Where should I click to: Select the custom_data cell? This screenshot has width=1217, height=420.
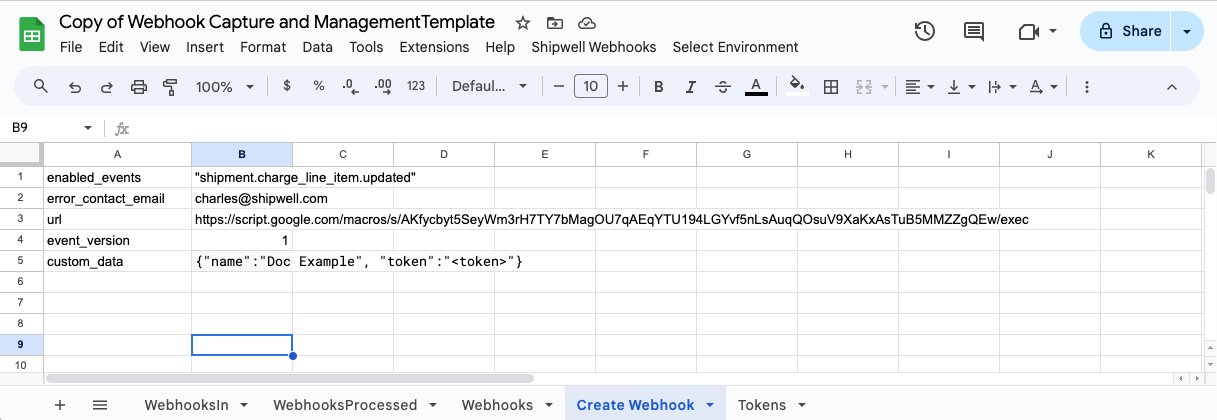(x=117, y=261)
